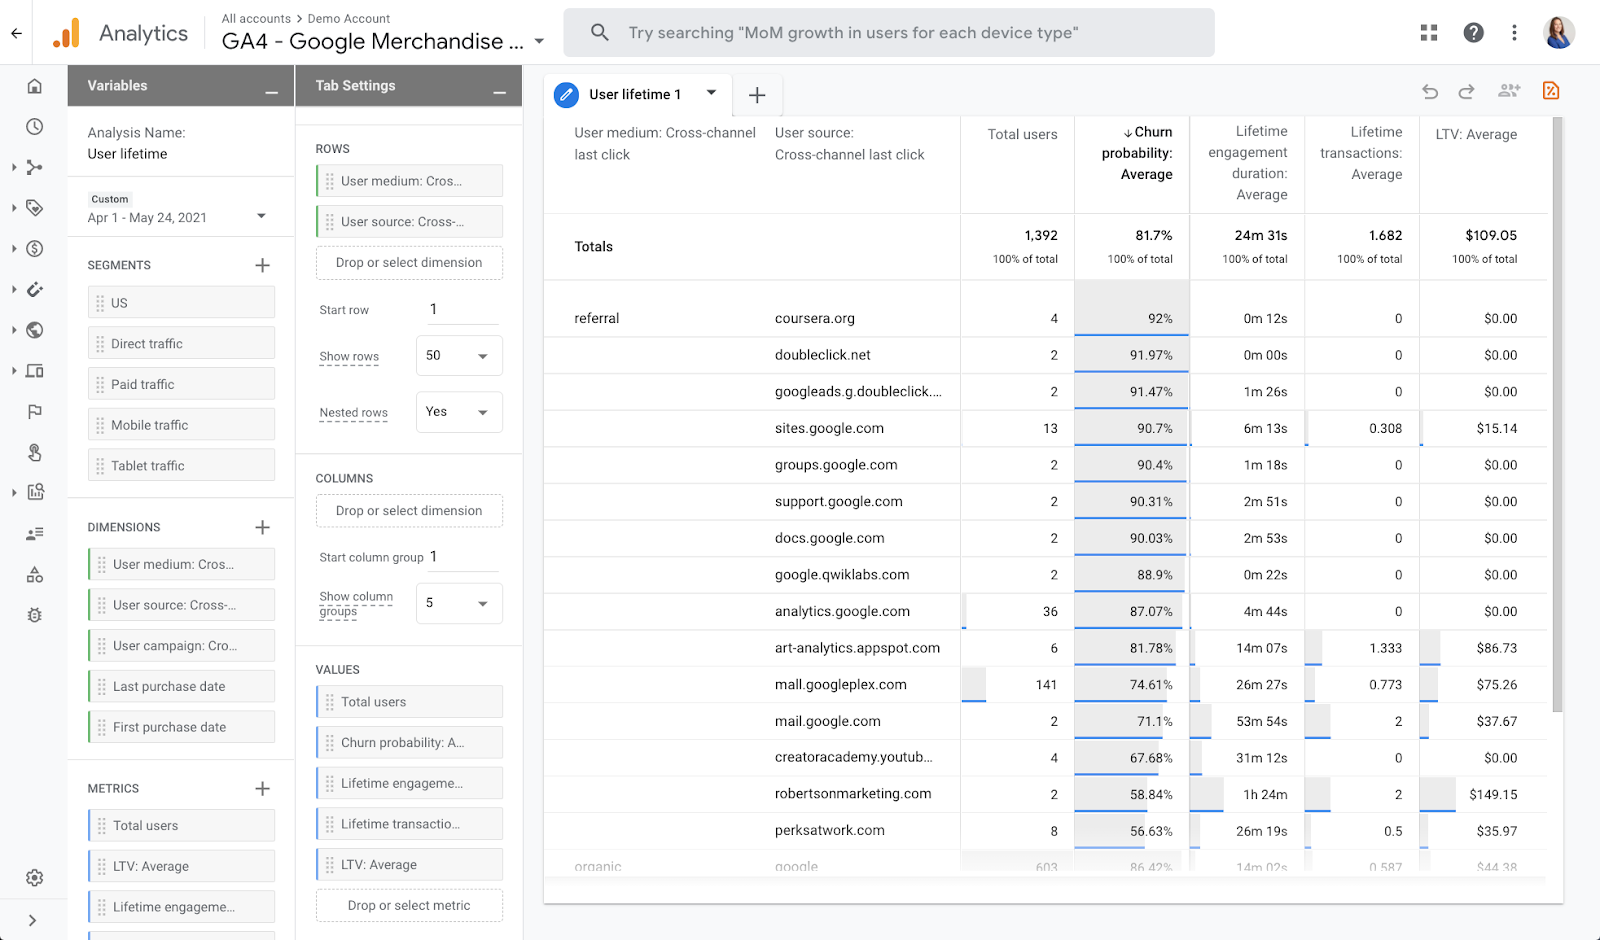The width and height of the screenshot is (1600, 940).
Task: Click the share exploration people icon
Action: tap(1509, 91)
